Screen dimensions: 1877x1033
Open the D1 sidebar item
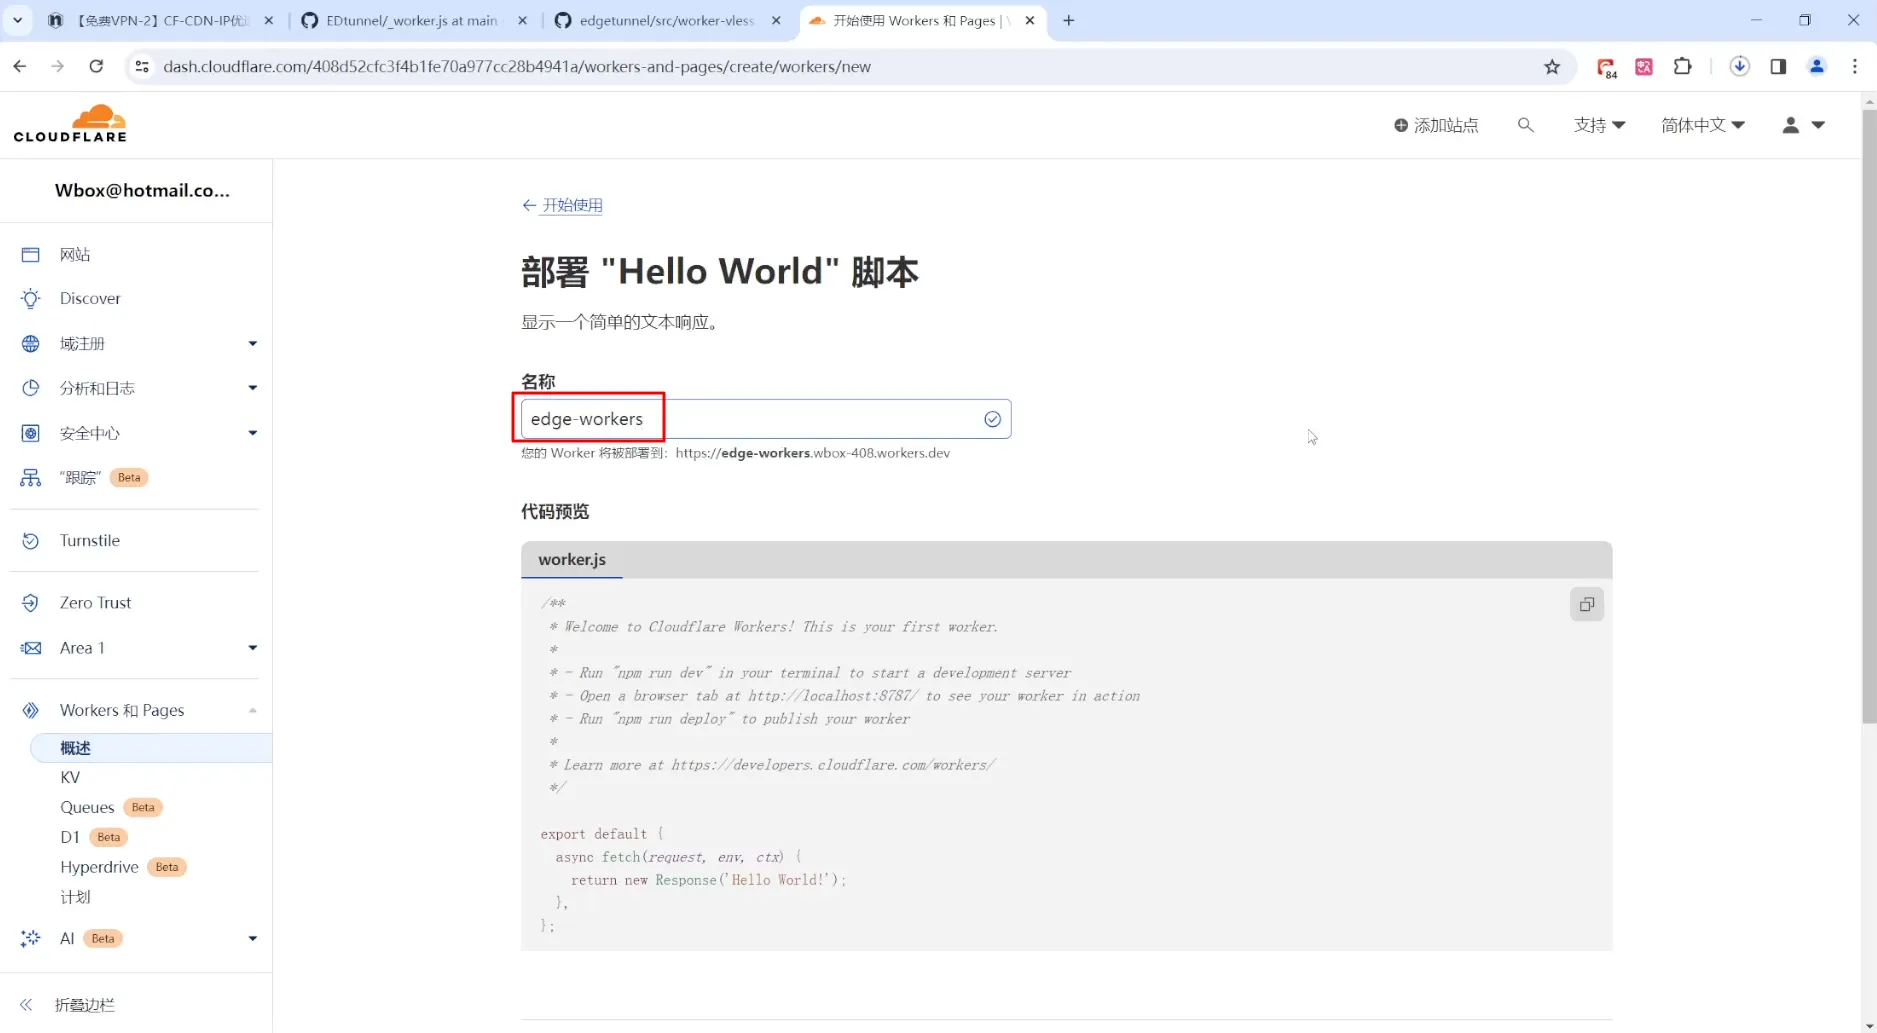click(70, 837)
